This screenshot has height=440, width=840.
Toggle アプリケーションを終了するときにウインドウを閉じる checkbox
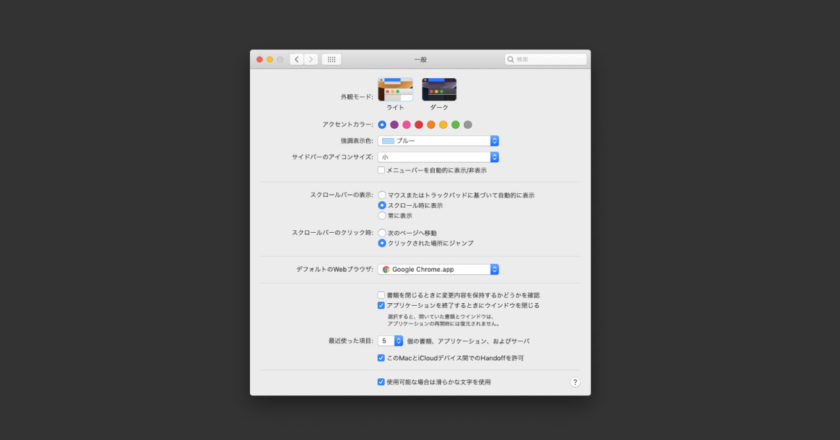click(x=381, y=305)
